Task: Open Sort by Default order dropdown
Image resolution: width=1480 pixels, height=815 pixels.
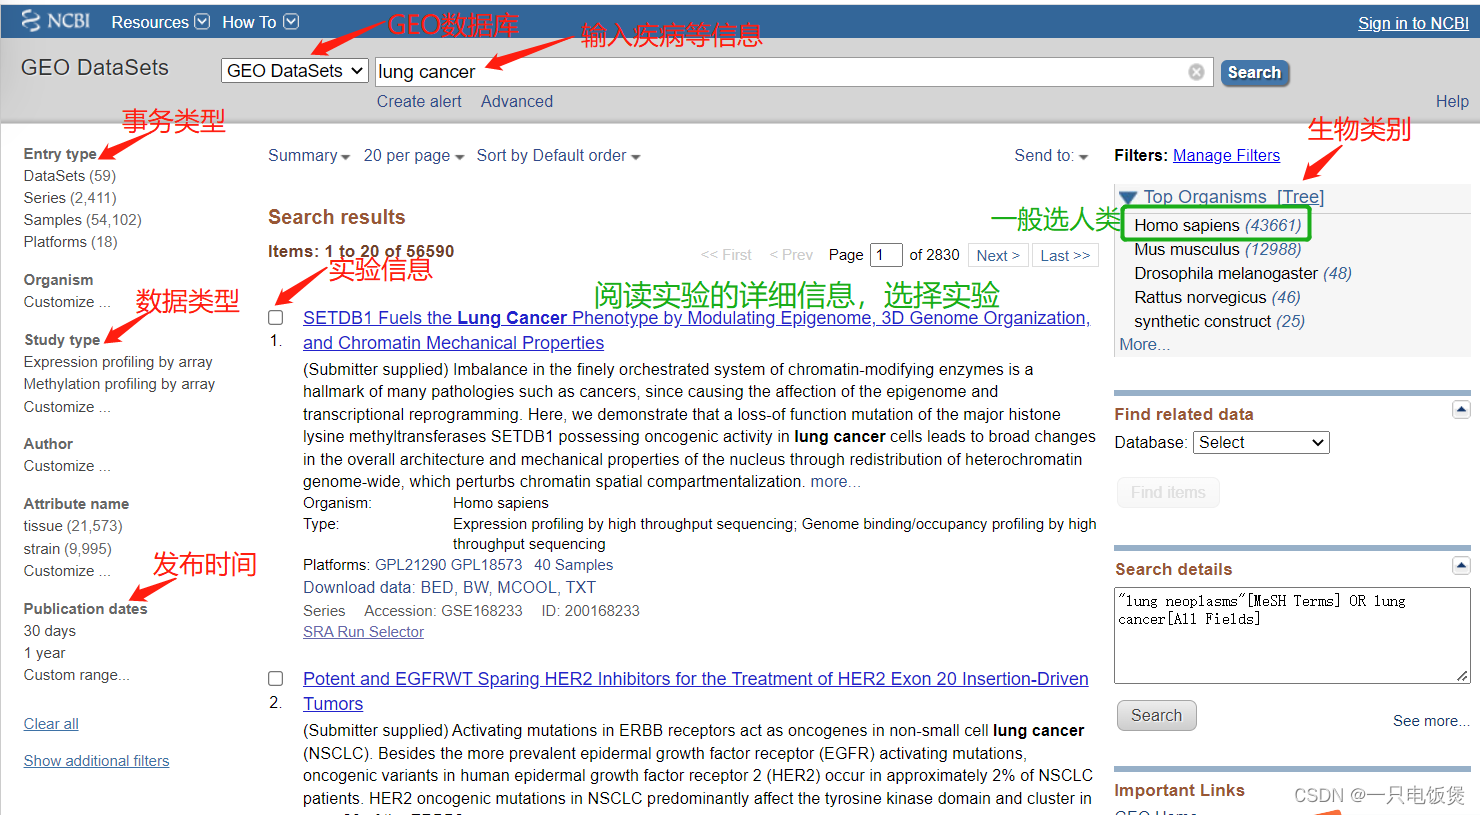Action: (558, 156)
